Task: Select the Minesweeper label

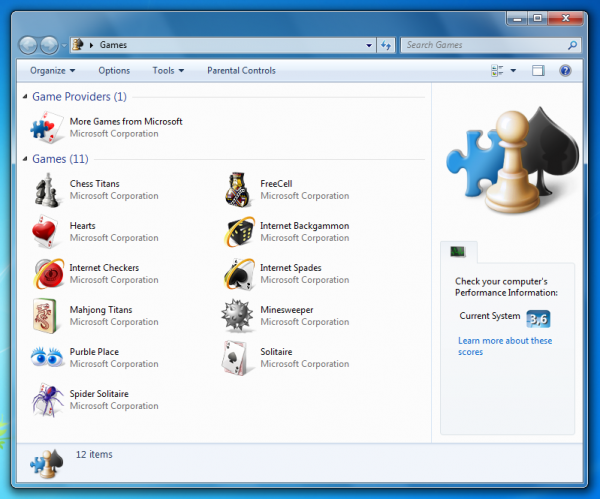Action: click(x=287, y=310)
